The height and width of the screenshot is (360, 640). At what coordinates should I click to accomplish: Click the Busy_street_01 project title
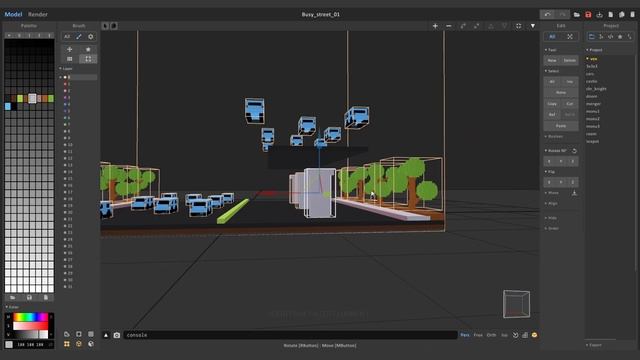pyautogui.click(x=320, y=14)
